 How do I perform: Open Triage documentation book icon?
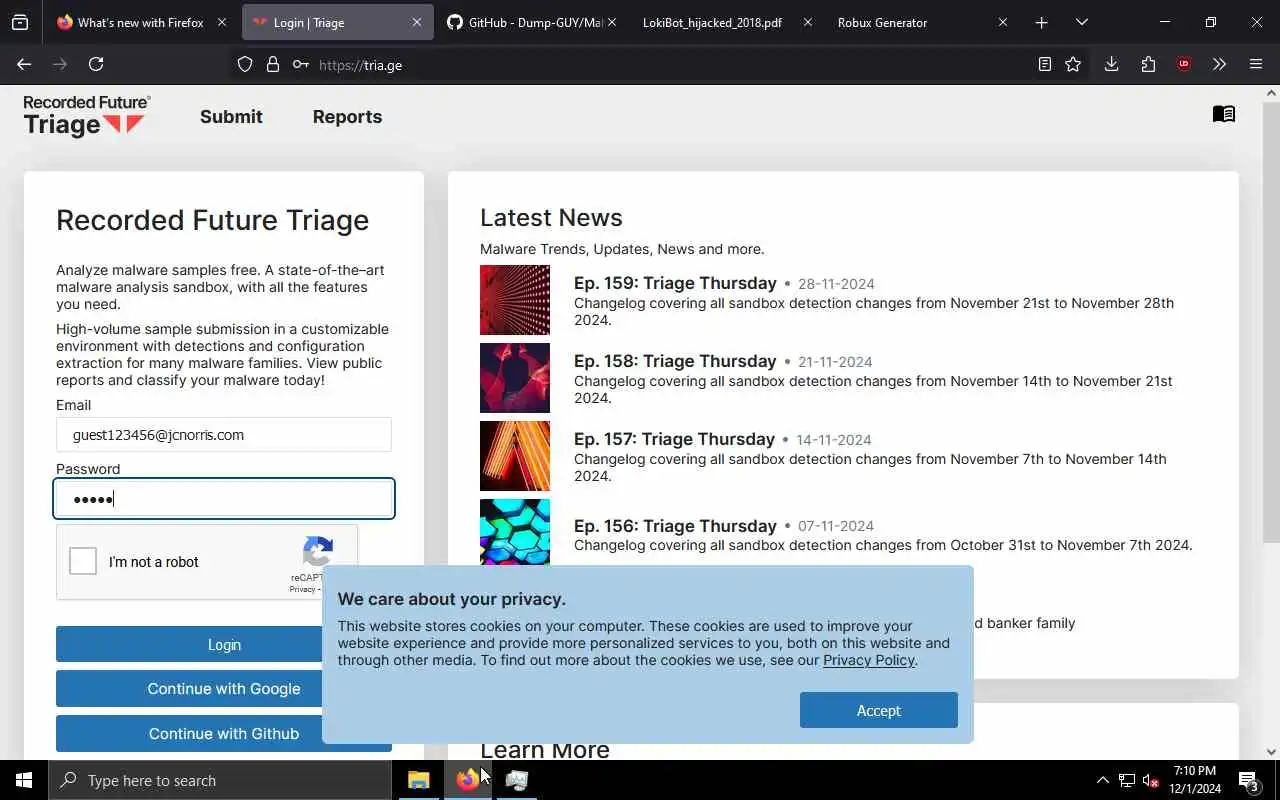tap(1224, 114)
